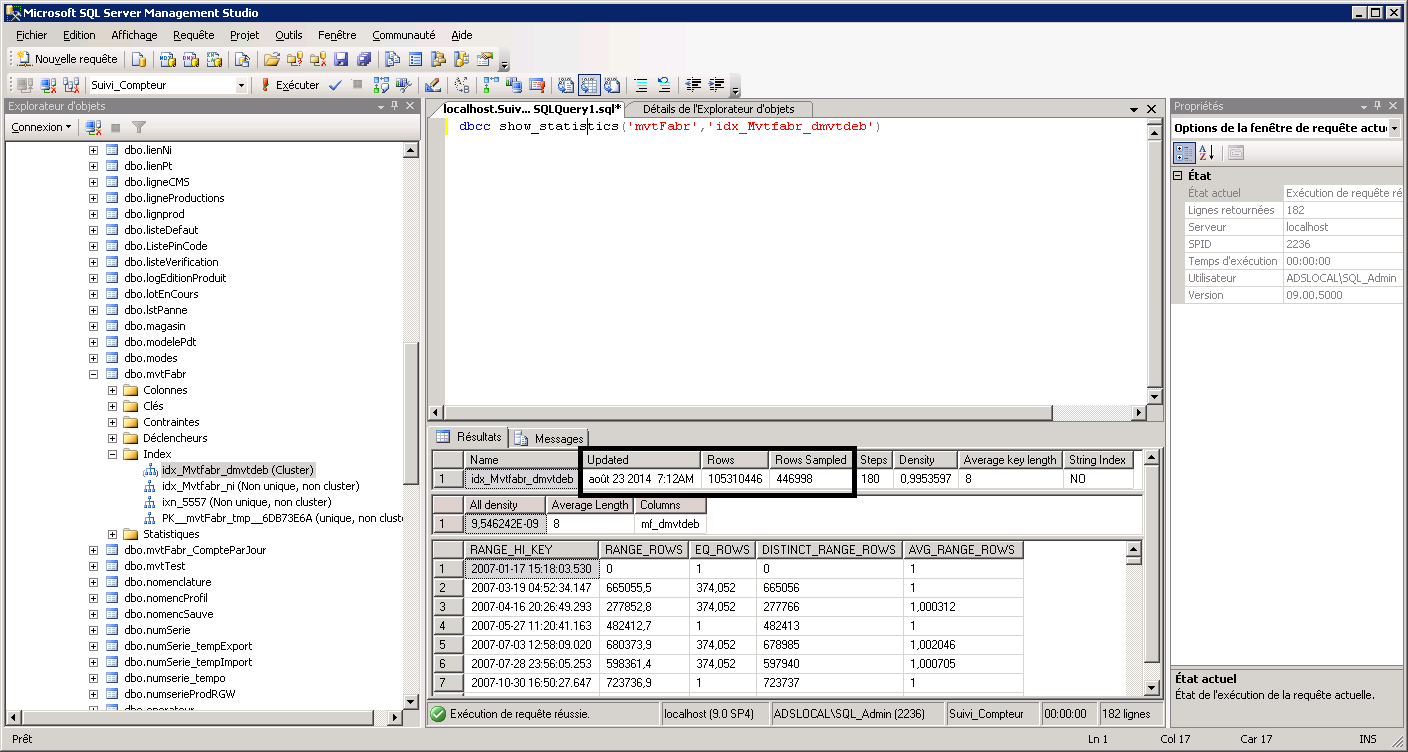Expand the Colonnes folder
Image resolution: width=1408 pixels, height=752 pixels.
[x=113, y=390]
